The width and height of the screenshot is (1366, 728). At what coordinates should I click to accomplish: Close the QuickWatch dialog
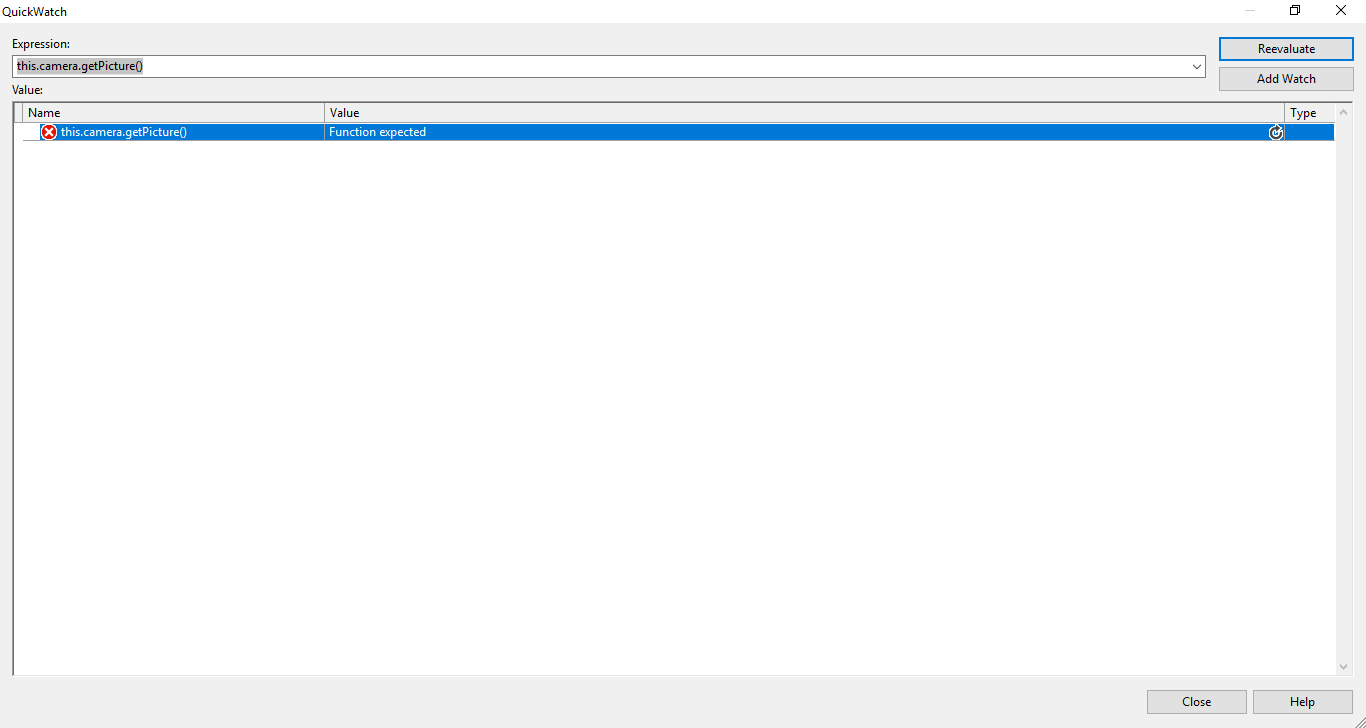click(1197, 701)
